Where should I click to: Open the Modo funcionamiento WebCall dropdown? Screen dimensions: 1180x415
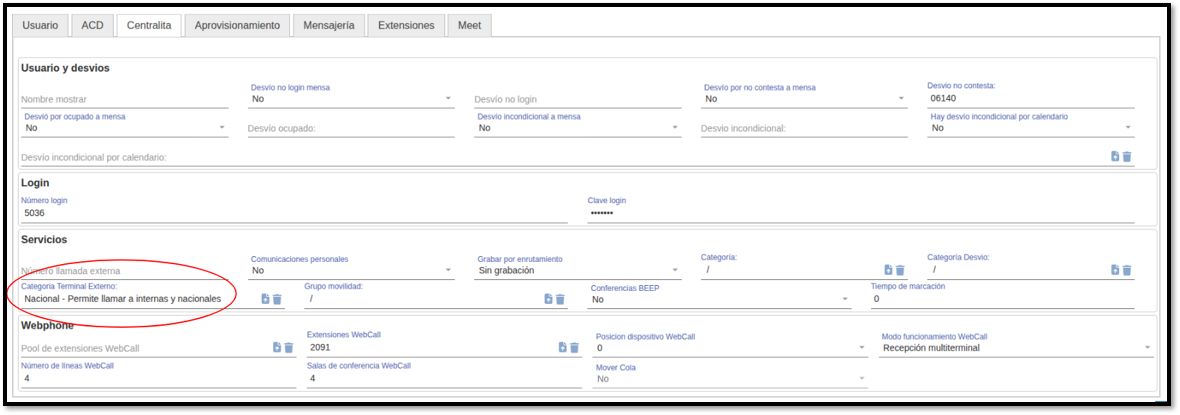(1016, 348)
